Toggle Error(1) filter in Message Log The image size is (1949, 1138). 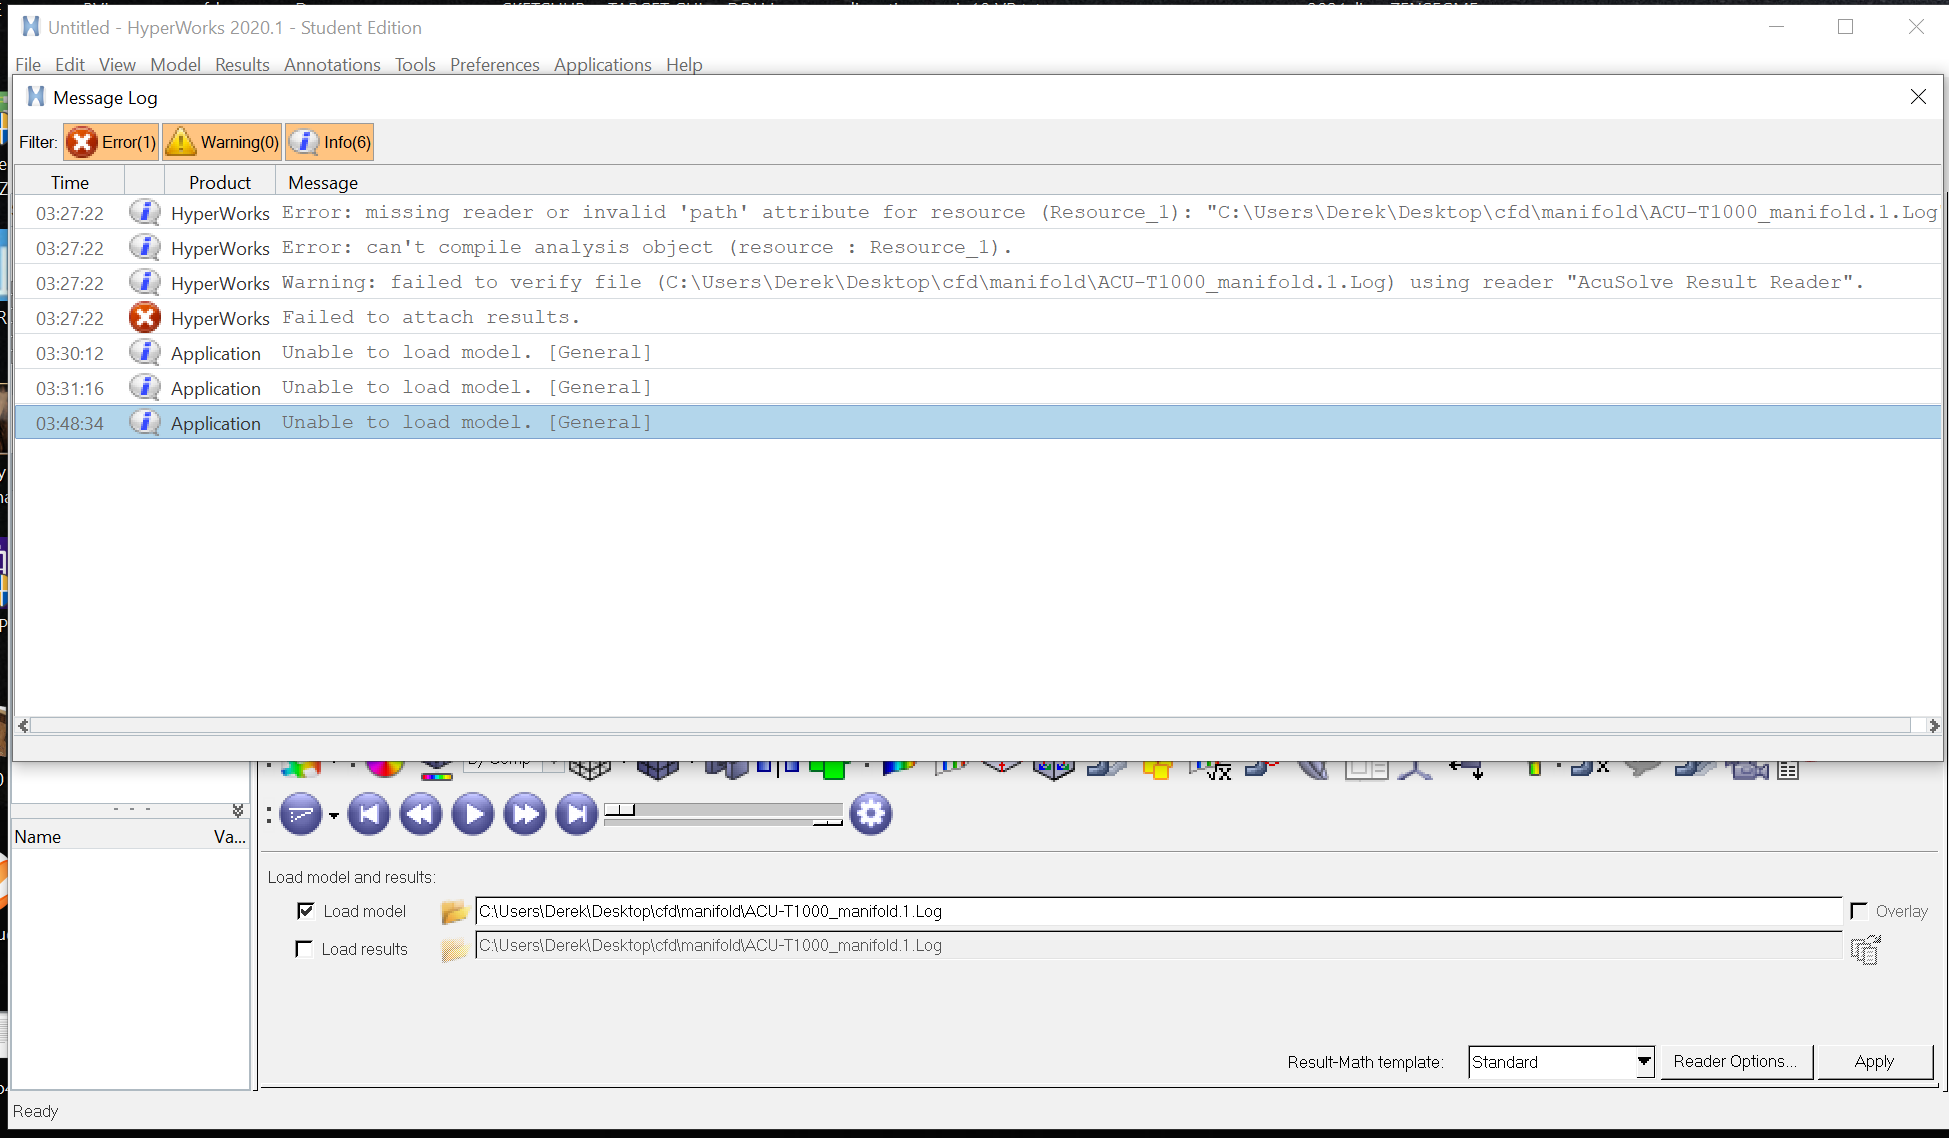coord(112,142)
